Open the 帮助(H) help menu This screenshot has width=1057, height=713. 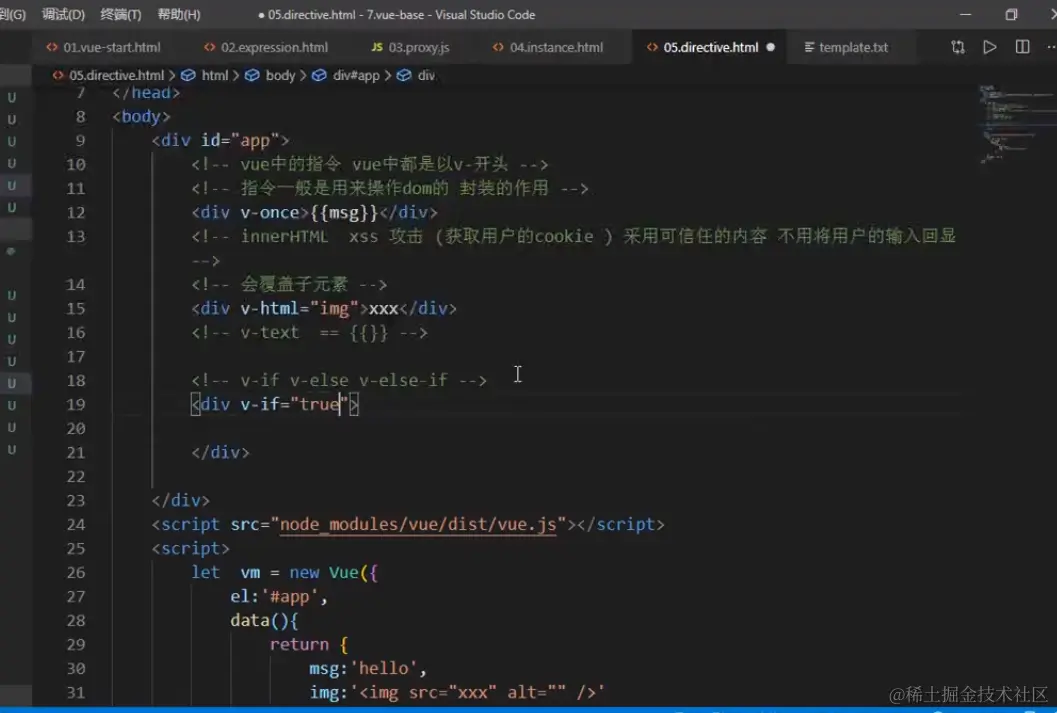click(179, 14)
